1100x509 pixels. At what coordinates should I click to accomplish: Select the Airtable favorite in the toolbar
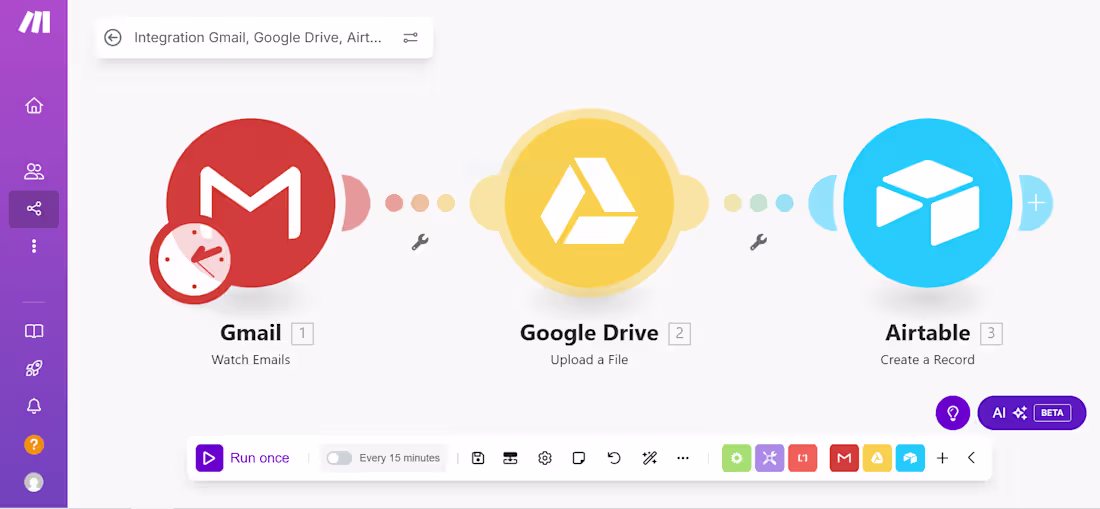pos(910,458)
